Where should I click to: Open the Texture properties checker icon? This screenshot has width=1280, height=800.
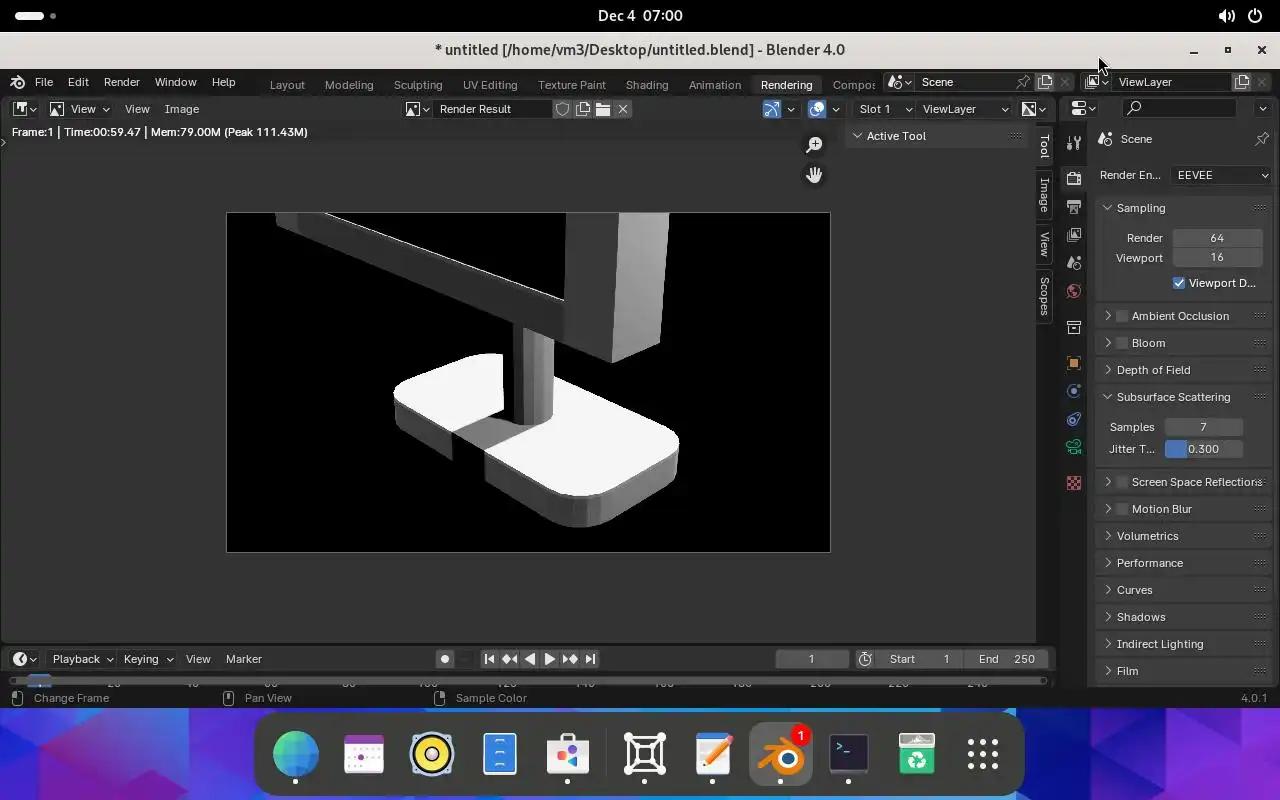tap(1074, 483)
